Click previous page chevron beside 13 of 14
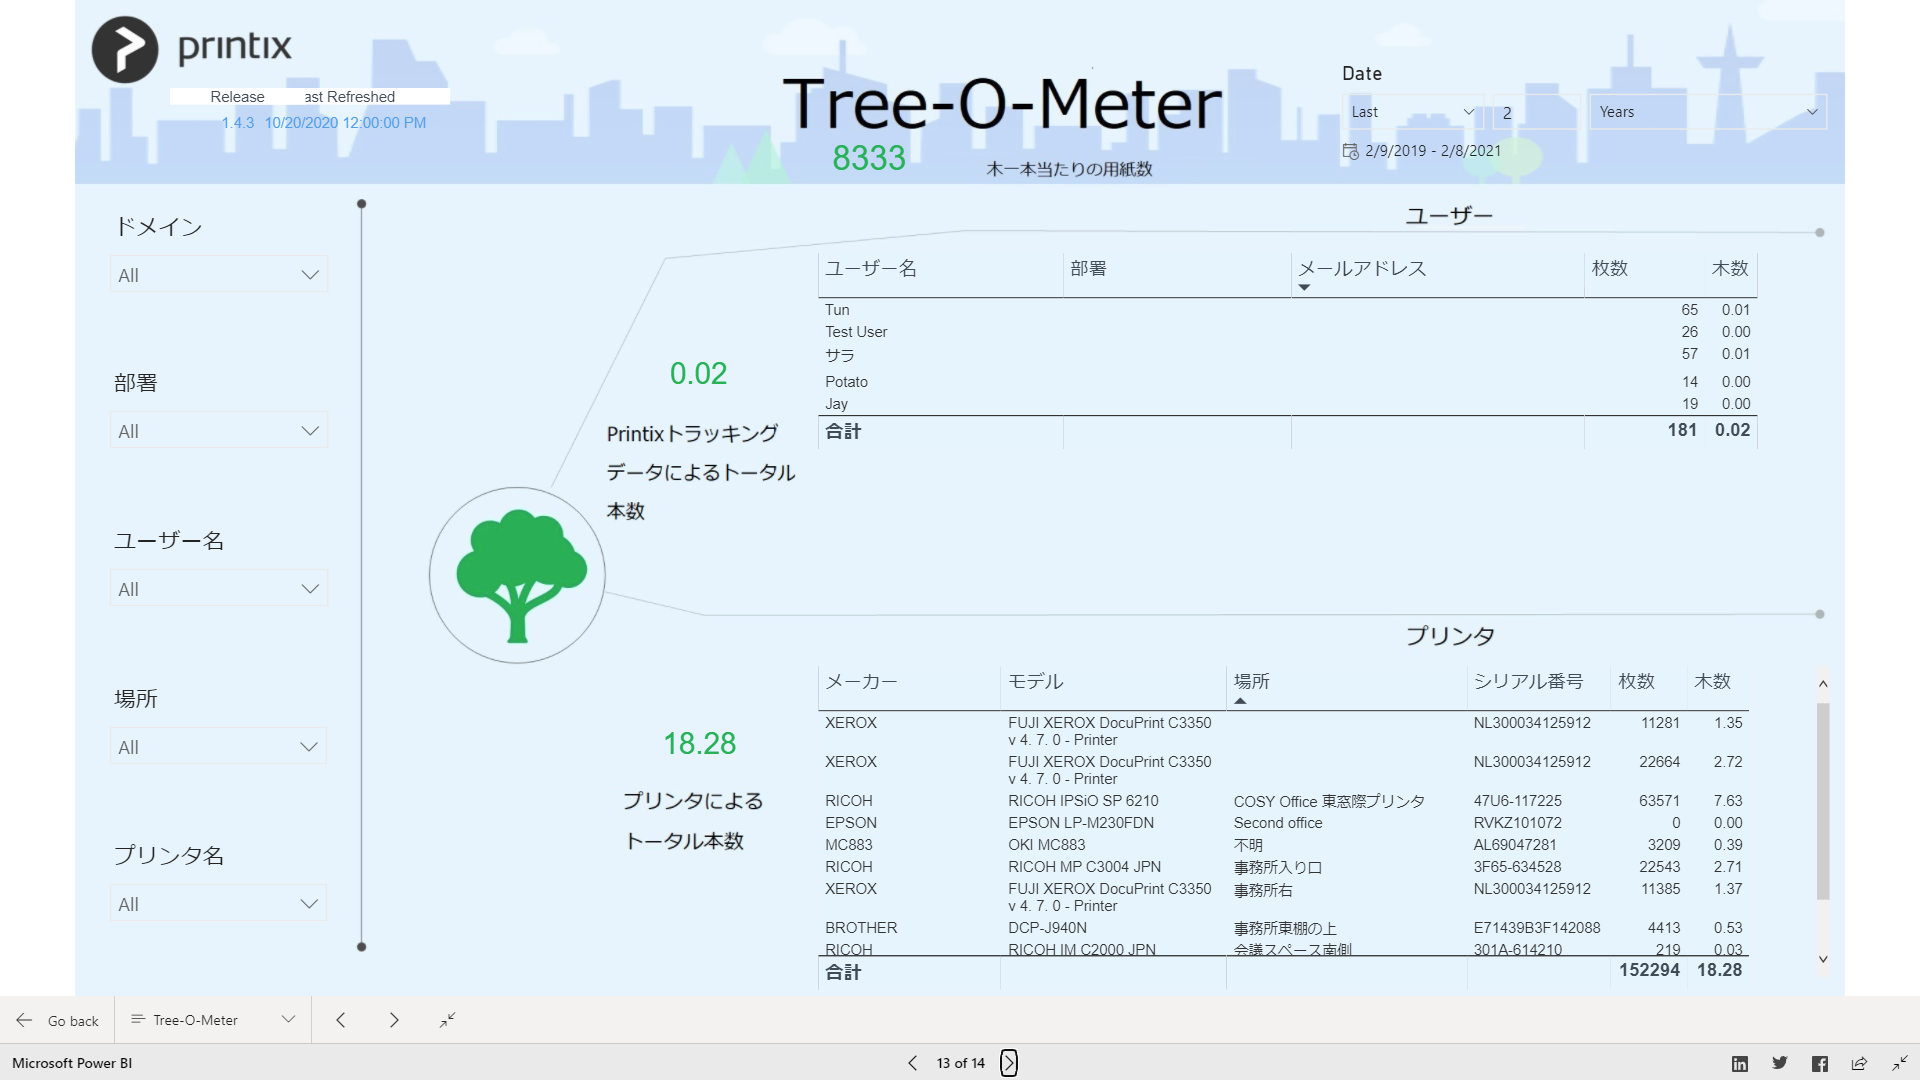This screenshot has height=1080, width=1920. (x=912, y=1063)
